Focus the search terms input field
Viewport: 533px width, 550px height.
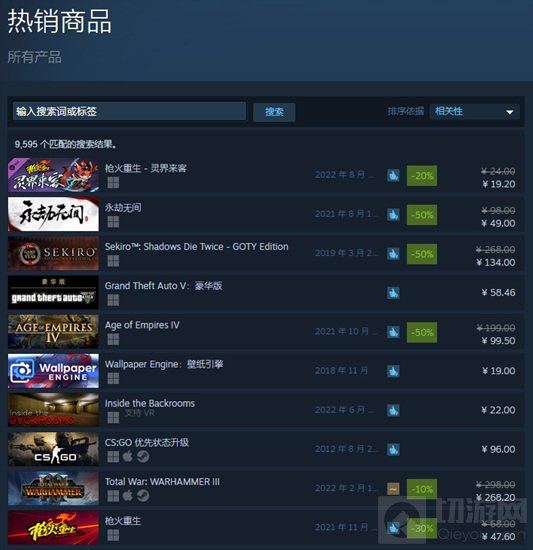pos(129,112)
